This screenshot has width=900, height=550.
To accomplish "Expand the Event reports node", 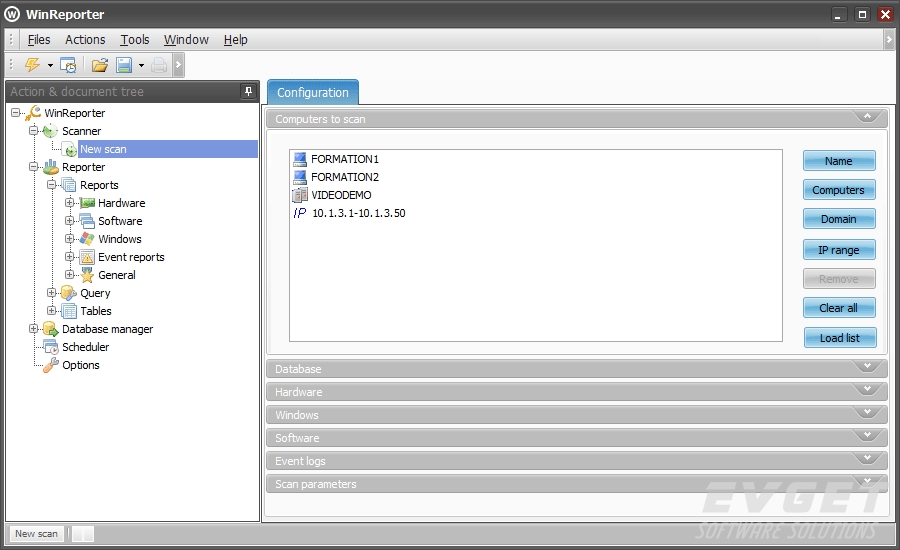I will click(69, 257).
